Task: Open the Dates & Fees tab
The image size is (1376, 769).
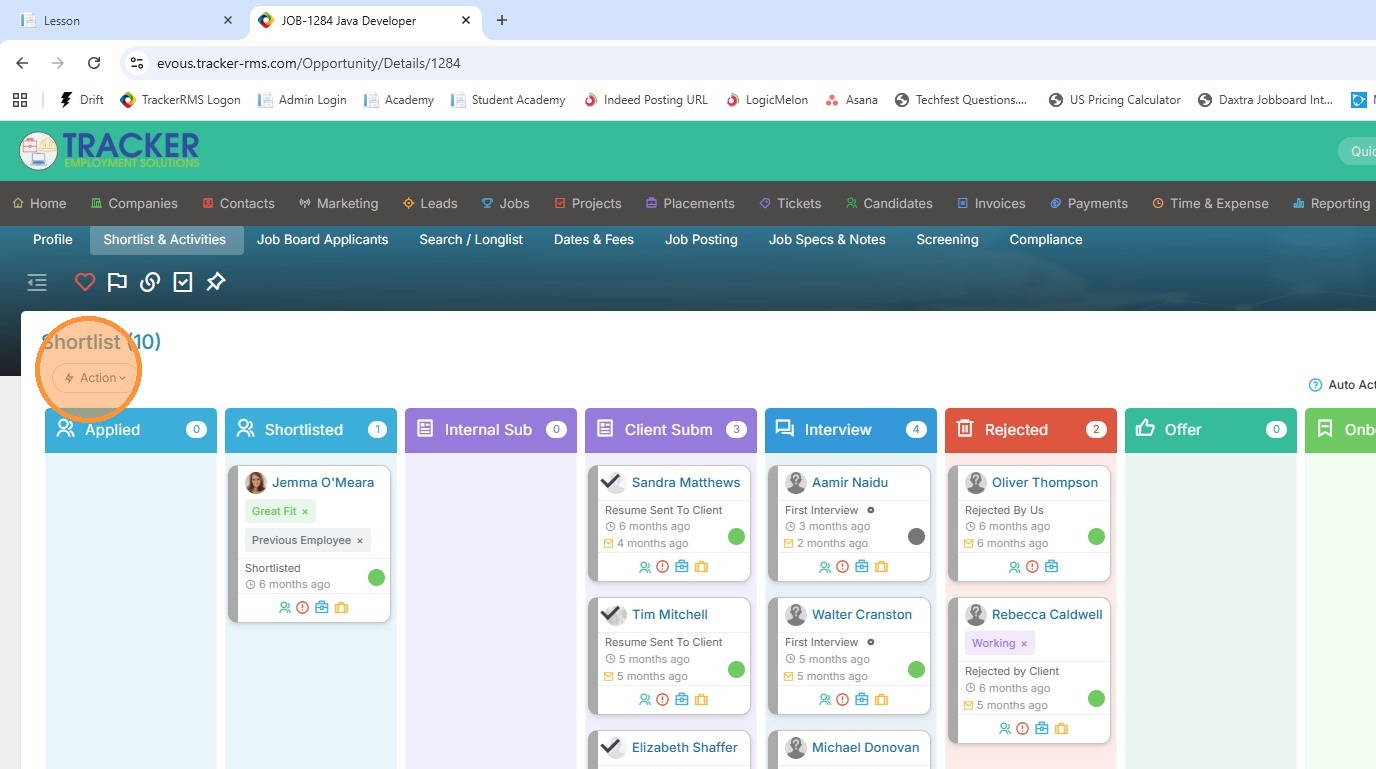Action: tap(594, 239)
